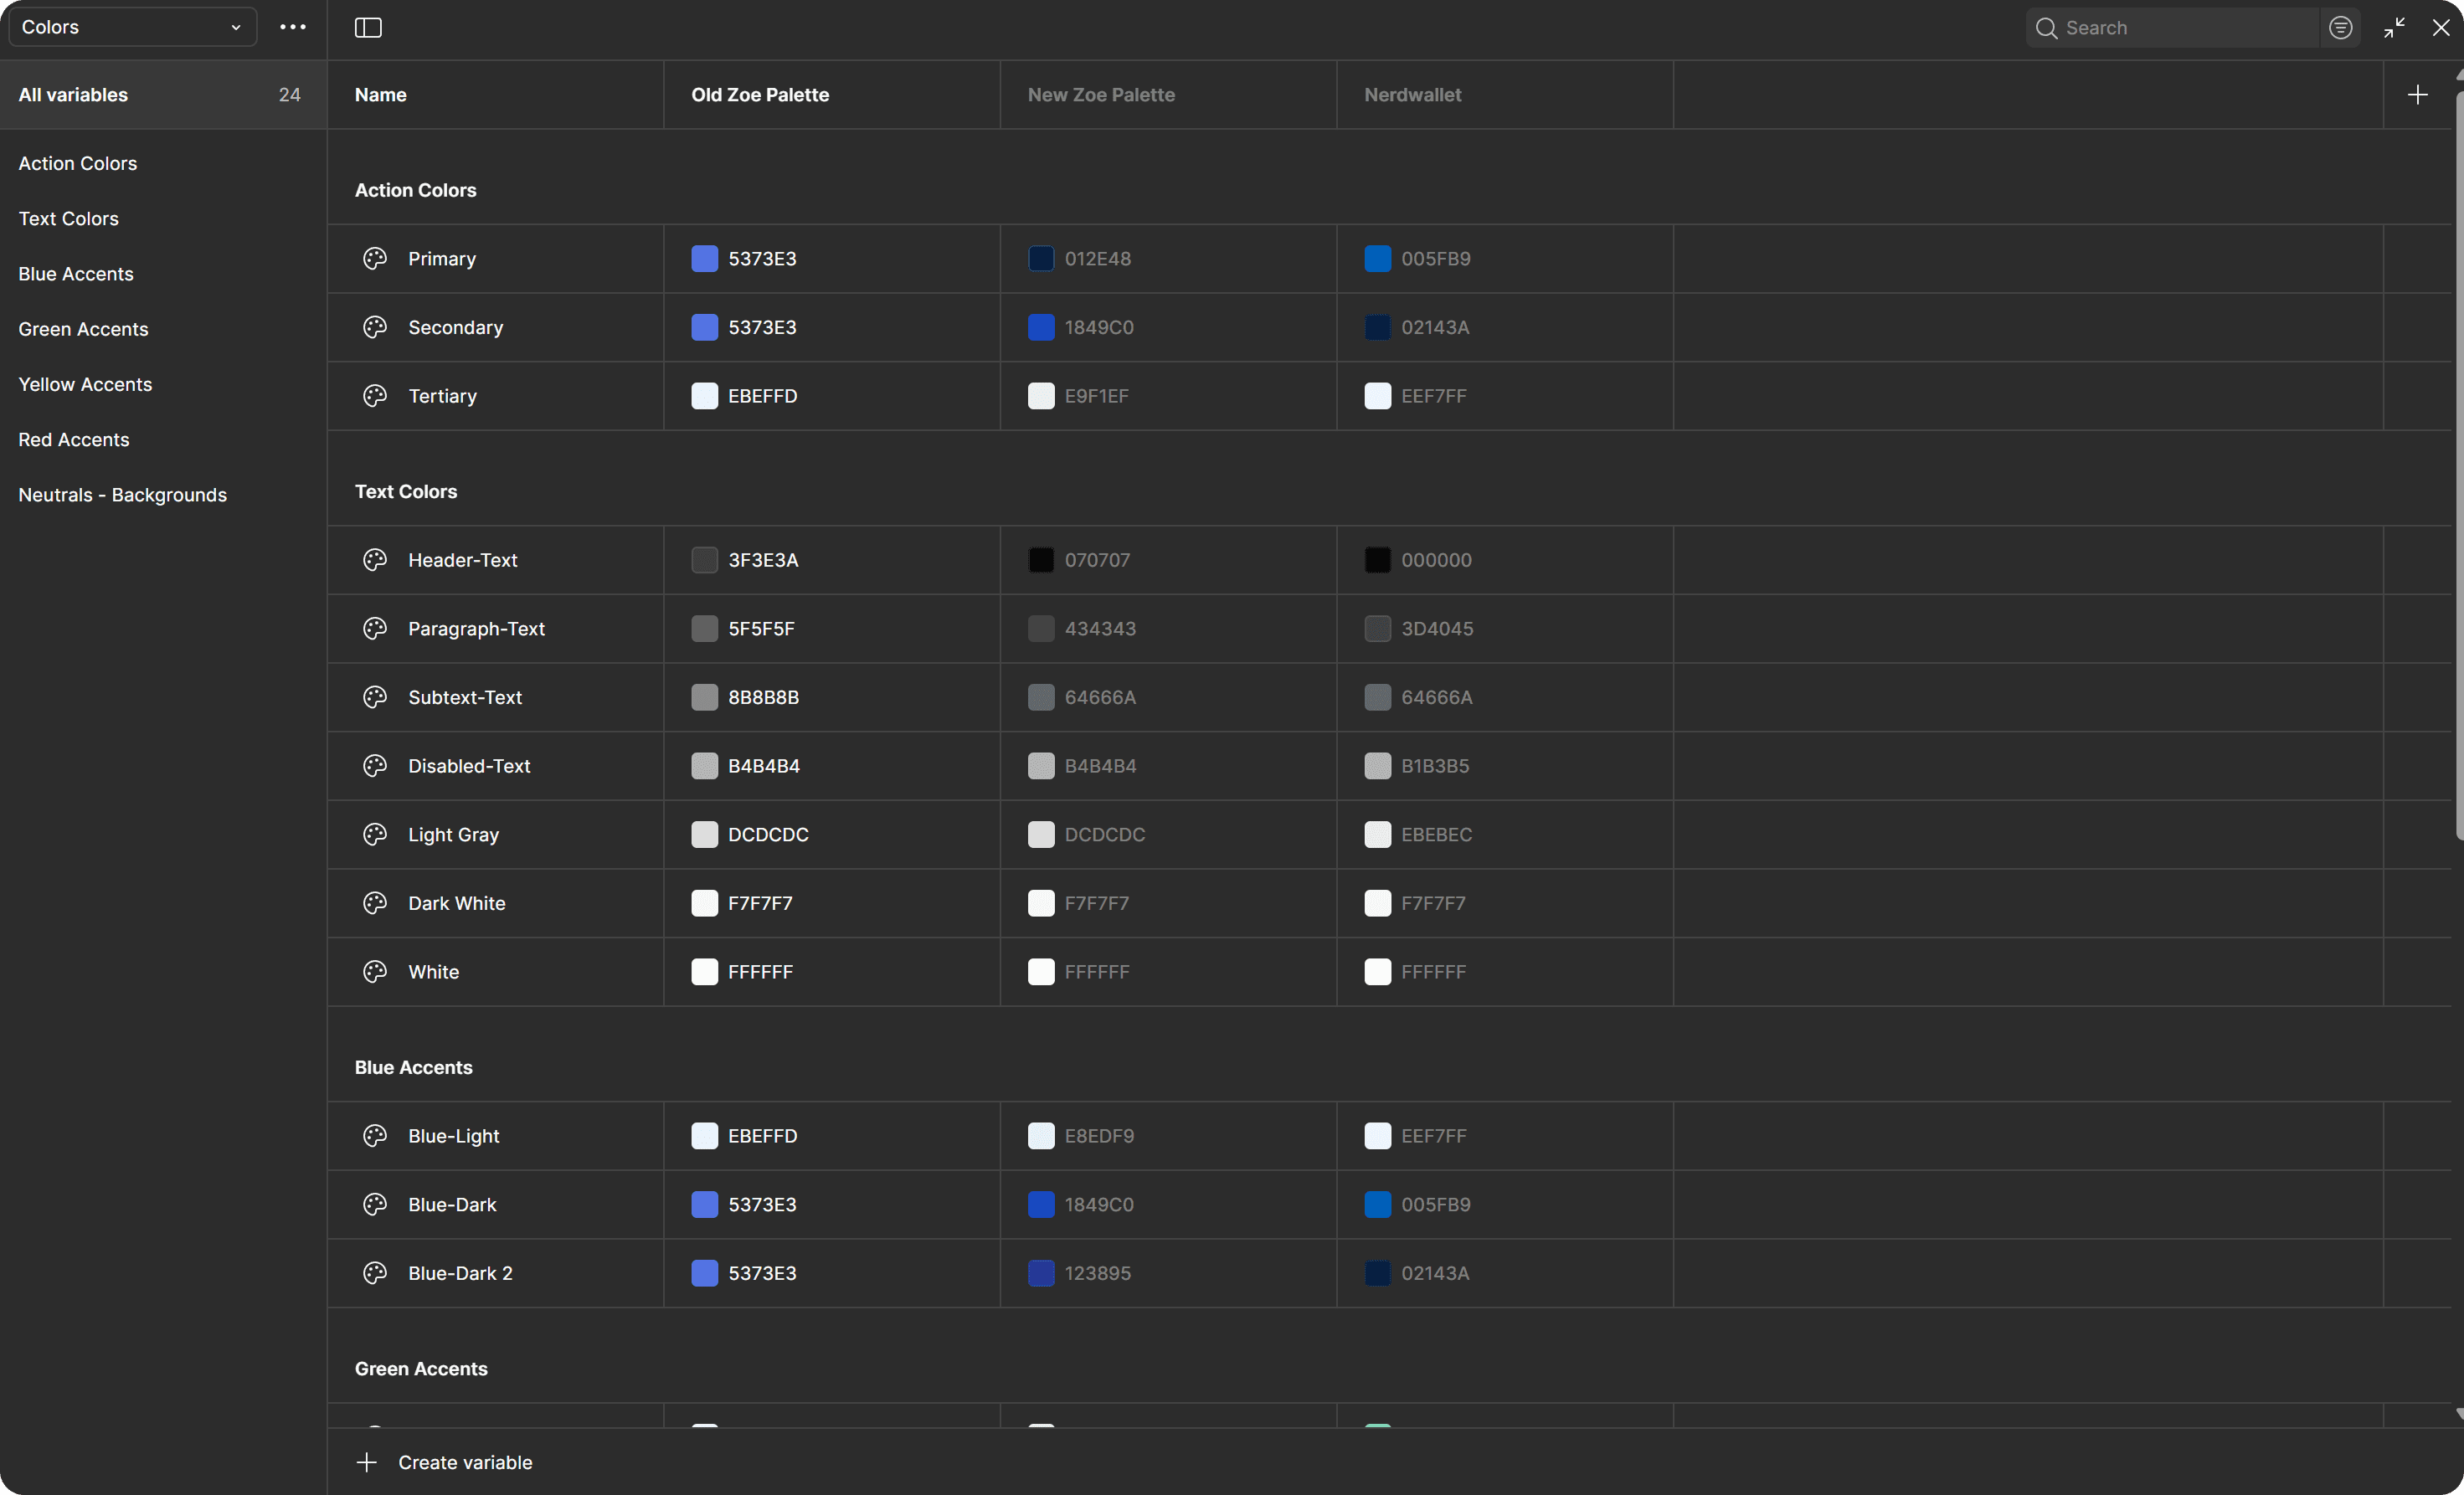Click the palette icon beside Light Gray
The height and width of the screenshot is (1495, 2464).
[x=375, y=834]
